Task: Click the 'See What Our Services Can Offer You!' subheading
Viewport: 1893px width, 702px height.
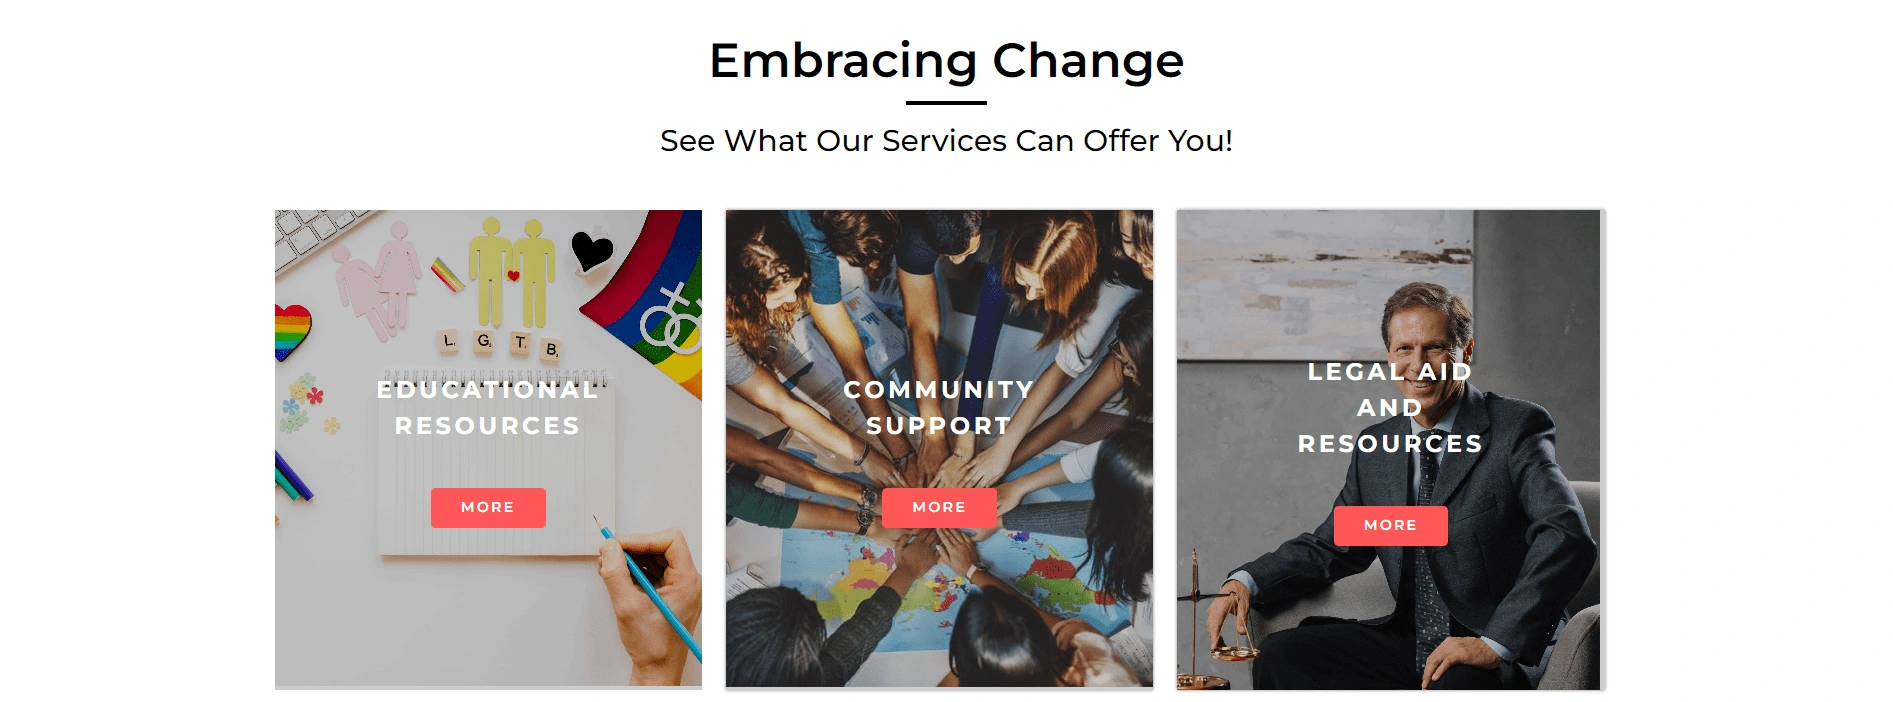Action: (x=946, y=141)
